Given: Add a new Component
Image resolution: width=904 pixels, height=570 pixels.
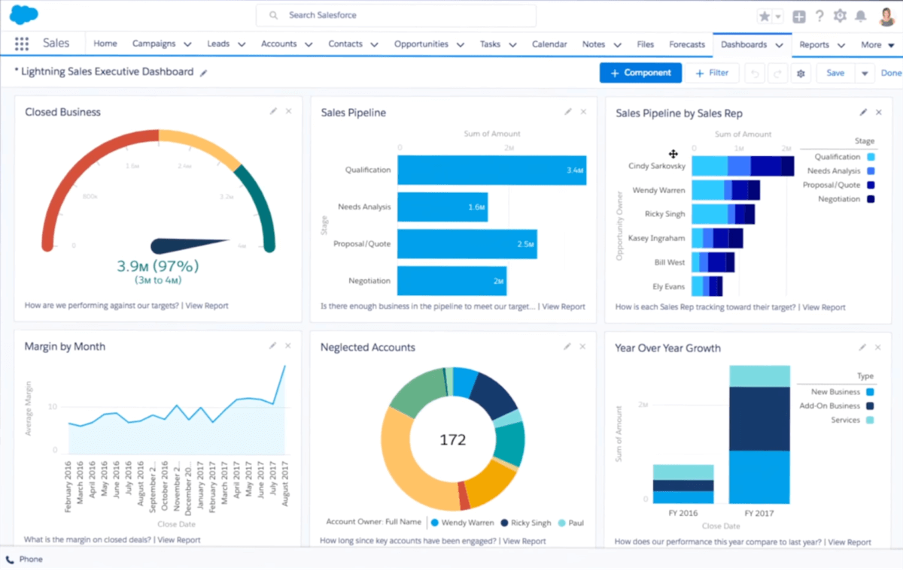Looking at the screenshot, I should (641, 73).
